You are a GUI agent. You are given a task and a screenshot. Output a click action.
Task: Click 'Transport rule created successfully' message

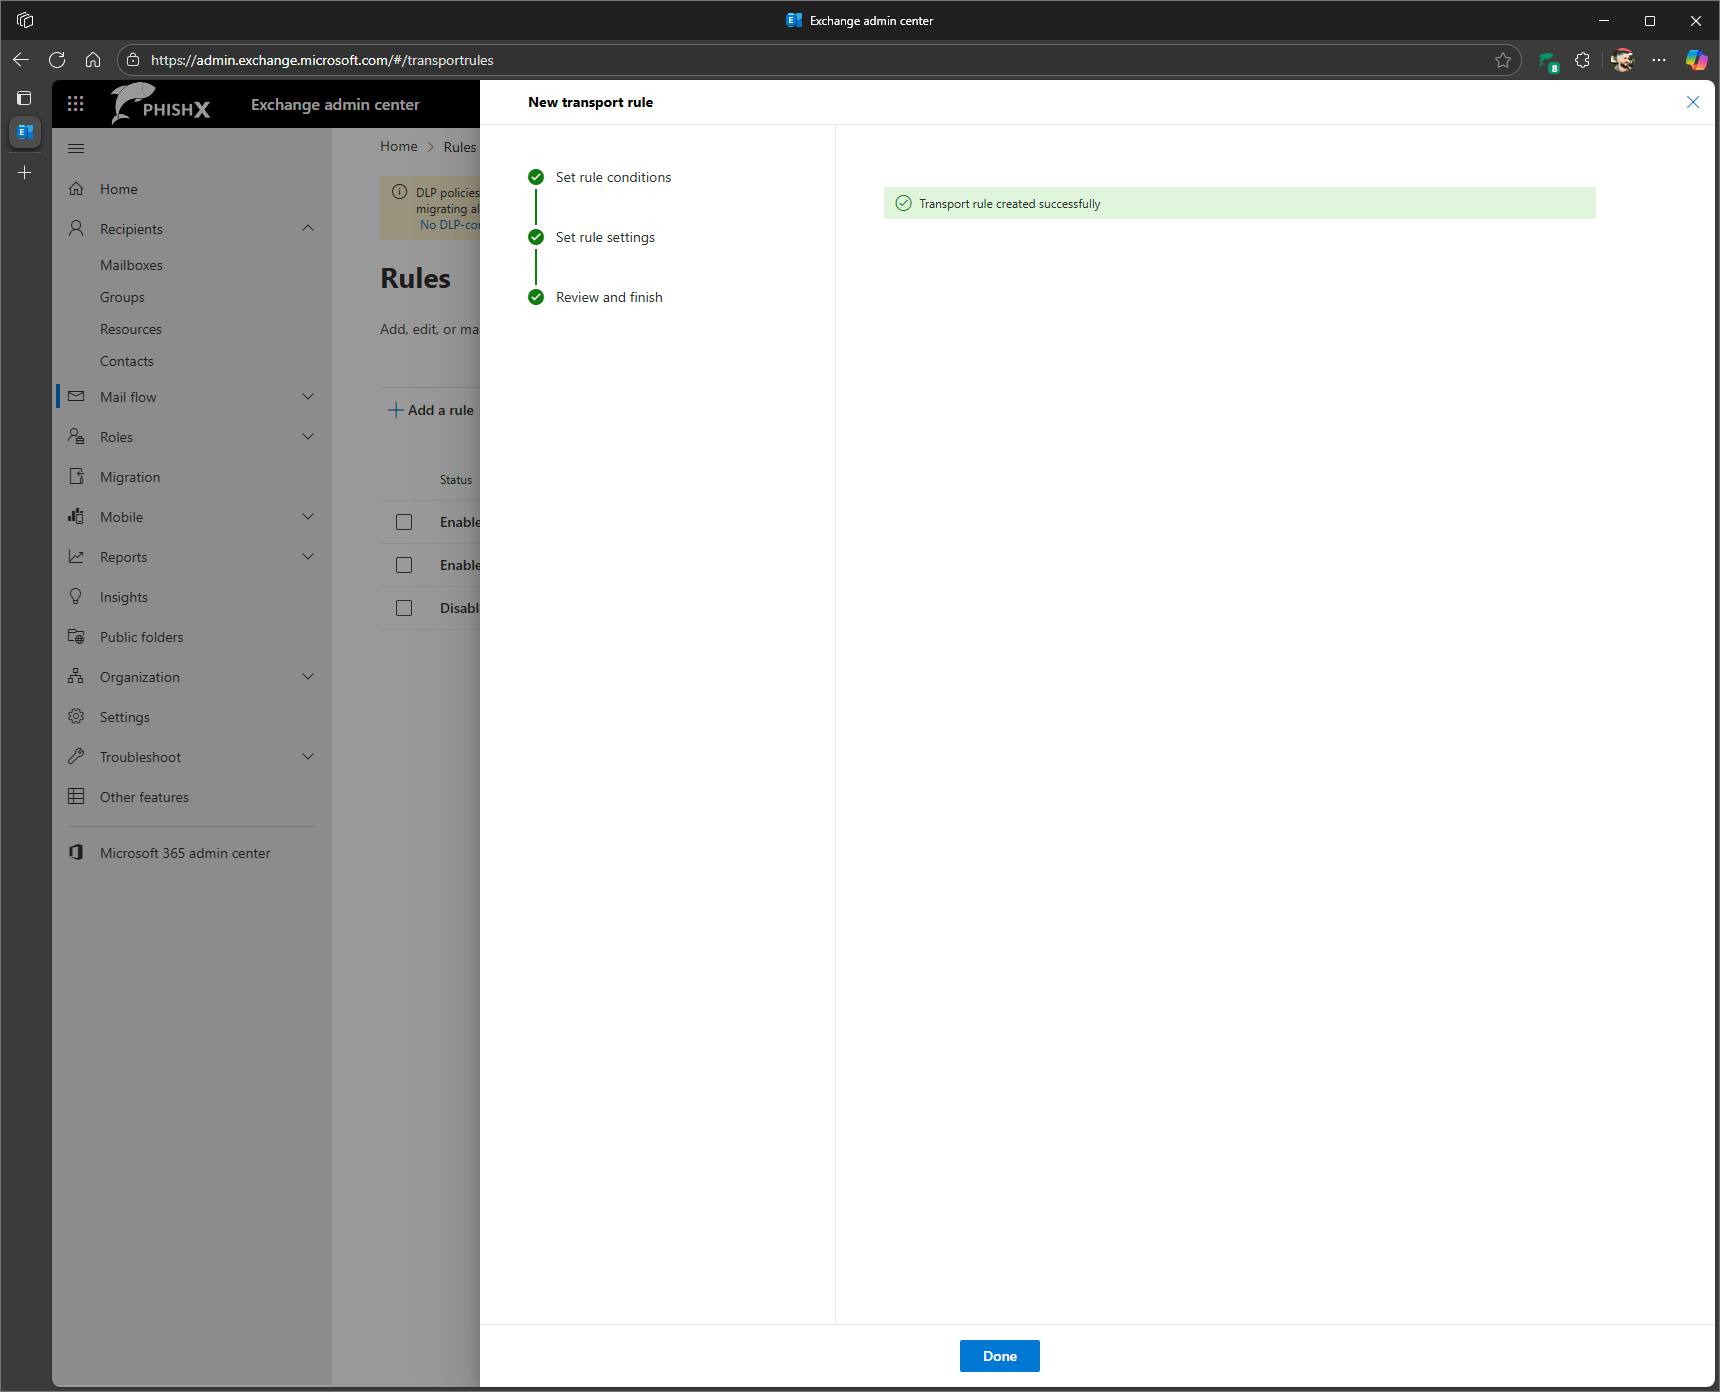[1010, 203]
